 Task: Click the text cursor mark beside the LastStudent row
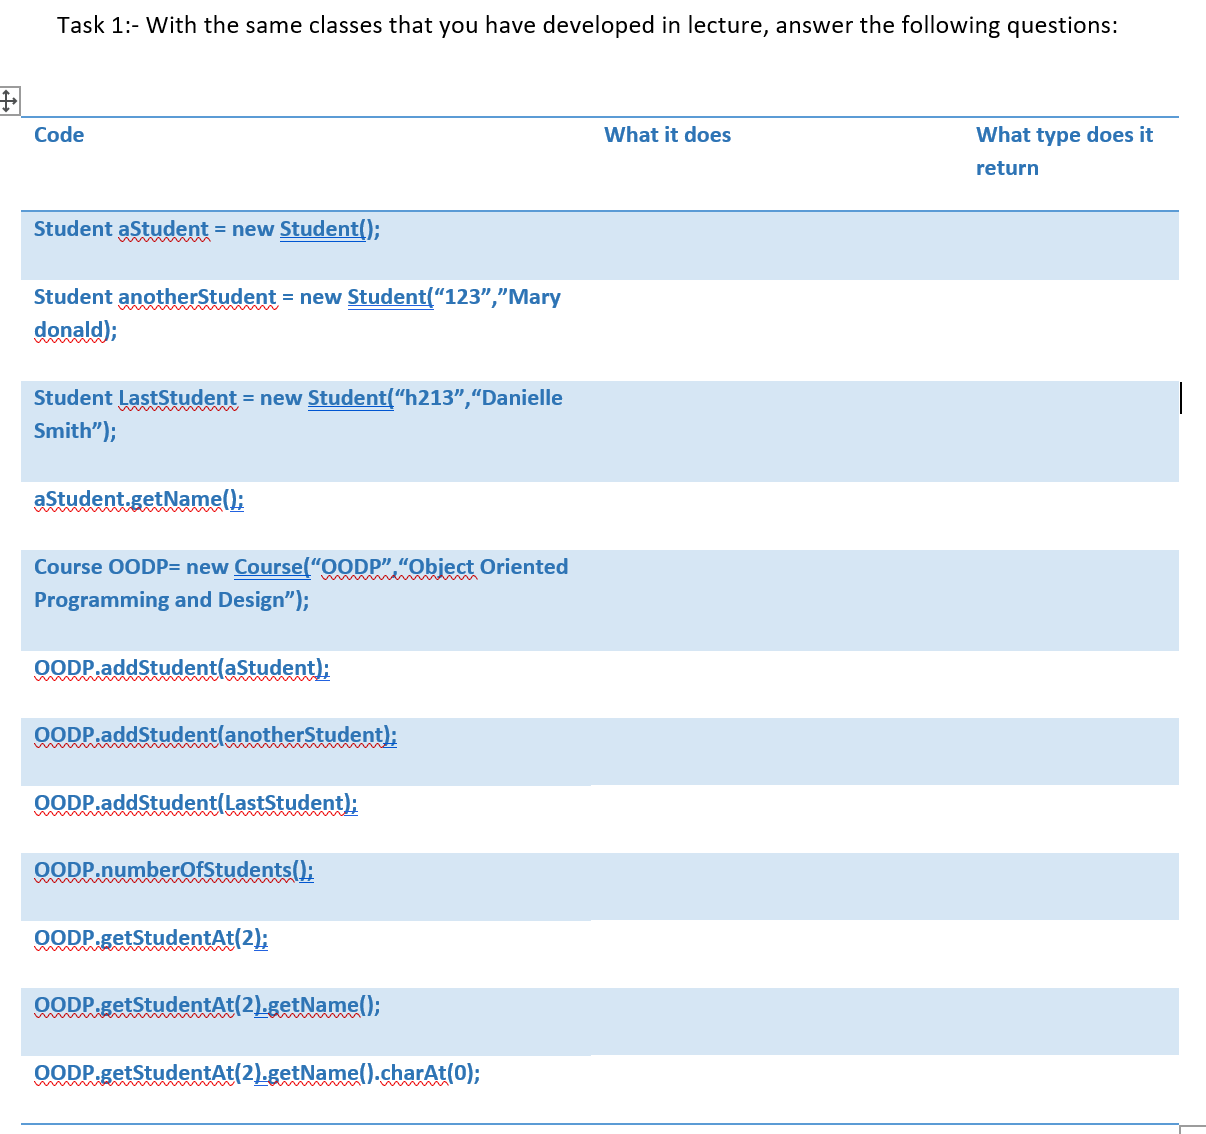(x=1181, y=397)
